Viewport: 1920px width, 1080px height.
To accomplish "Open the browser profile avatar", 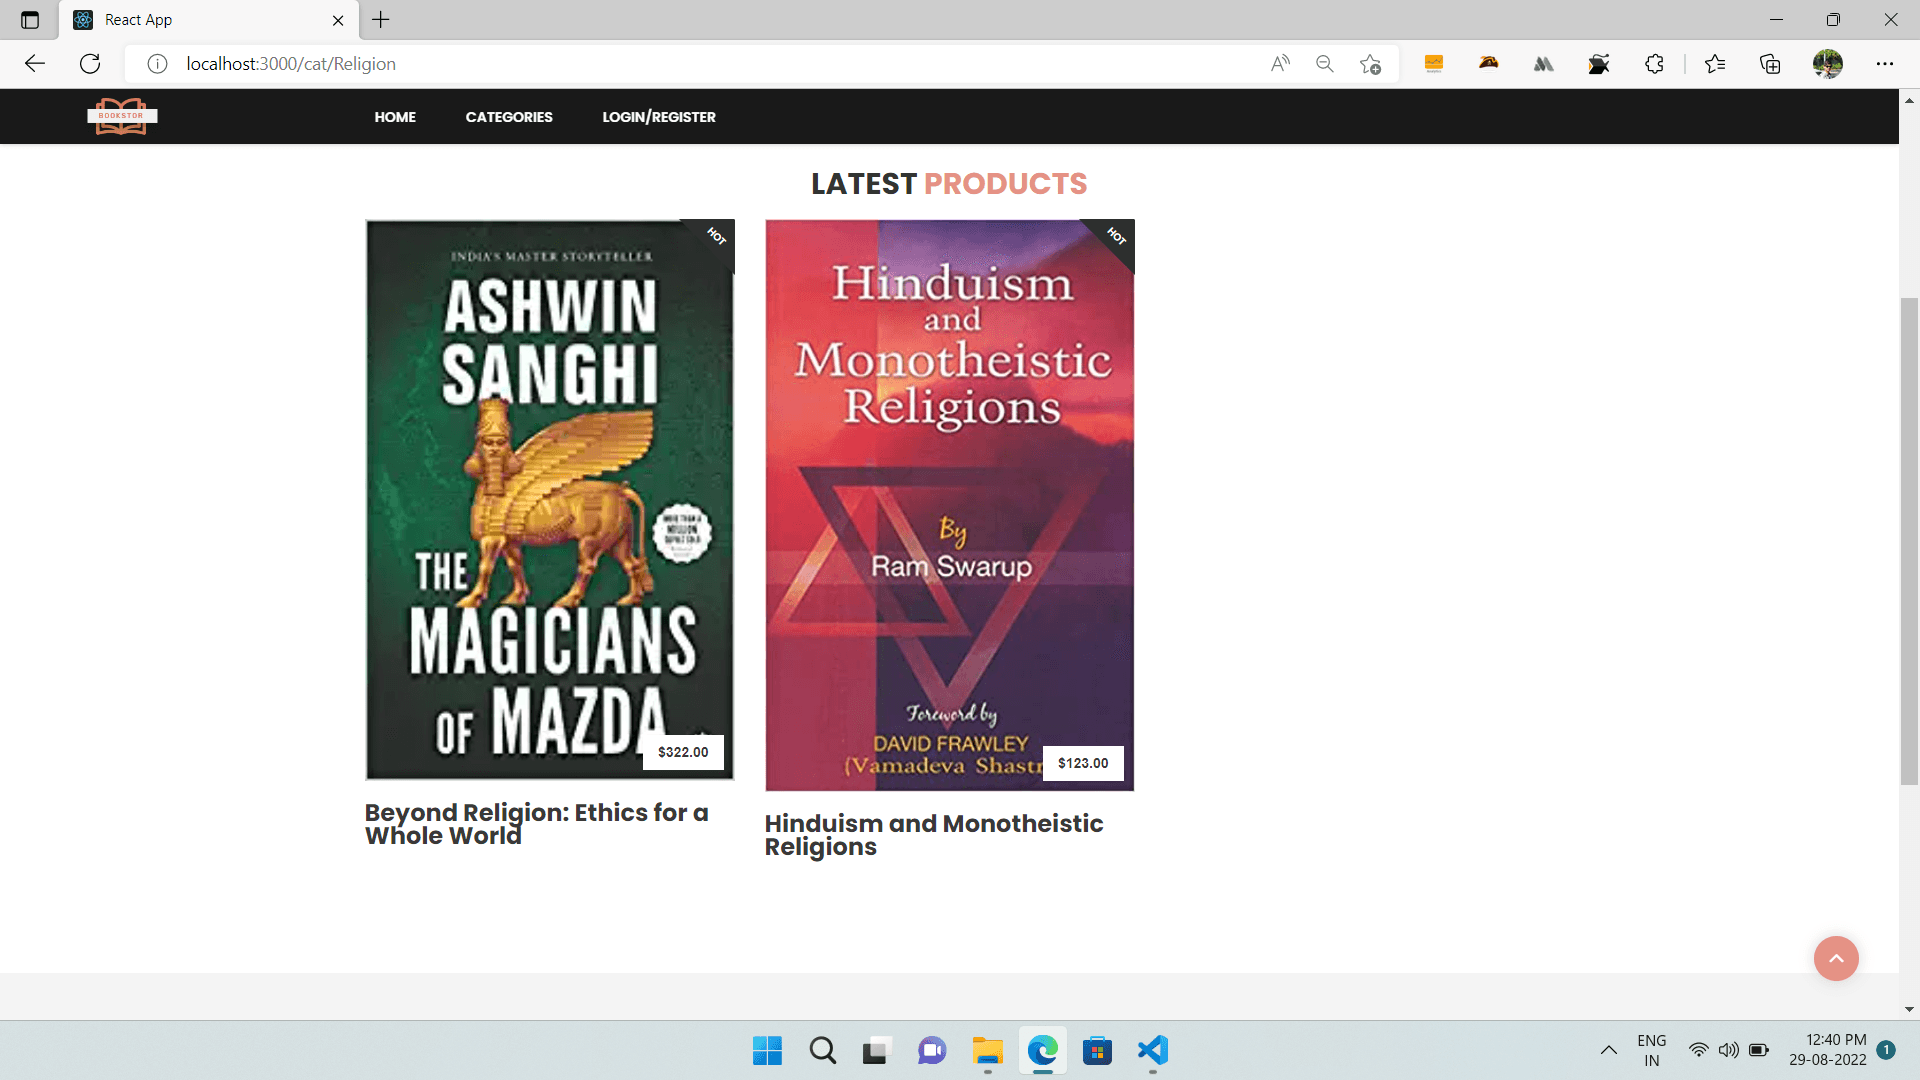I will point(1828,64).
